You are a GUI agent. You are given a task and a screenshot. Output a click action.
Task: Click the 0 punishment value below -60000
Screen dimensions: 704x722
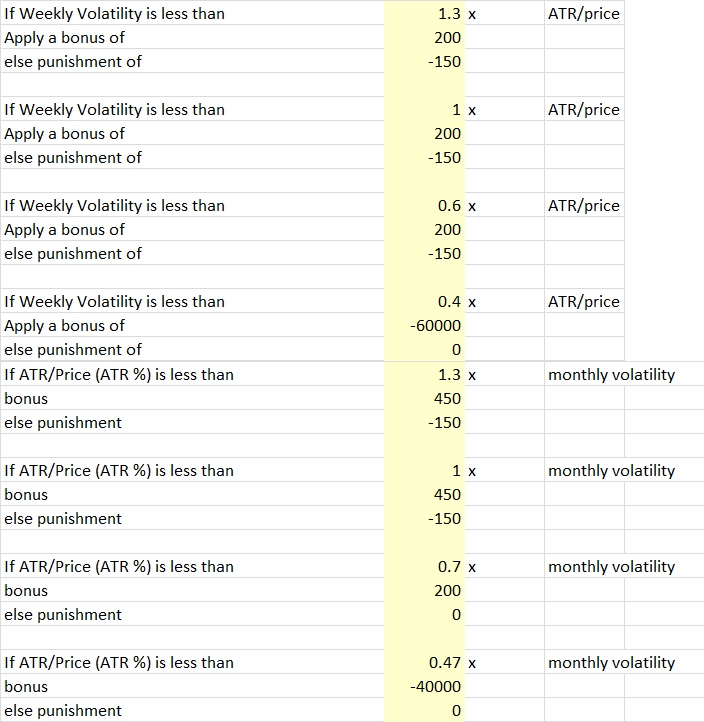coord(424,349)
